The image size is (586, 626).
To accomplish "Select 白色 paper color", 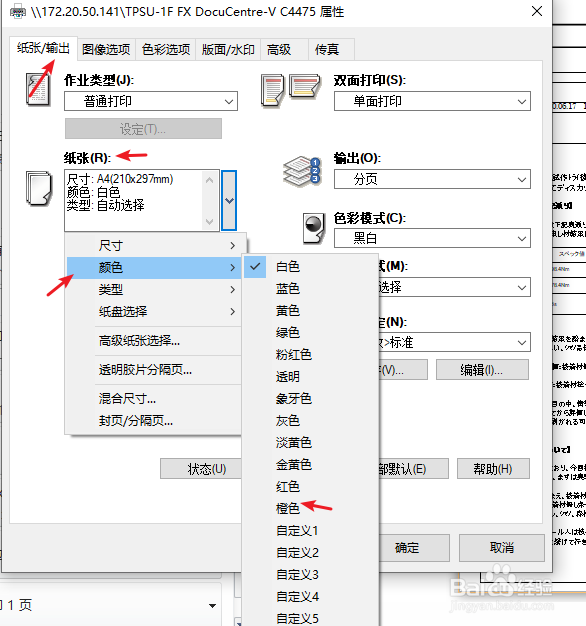I will 311,266.
